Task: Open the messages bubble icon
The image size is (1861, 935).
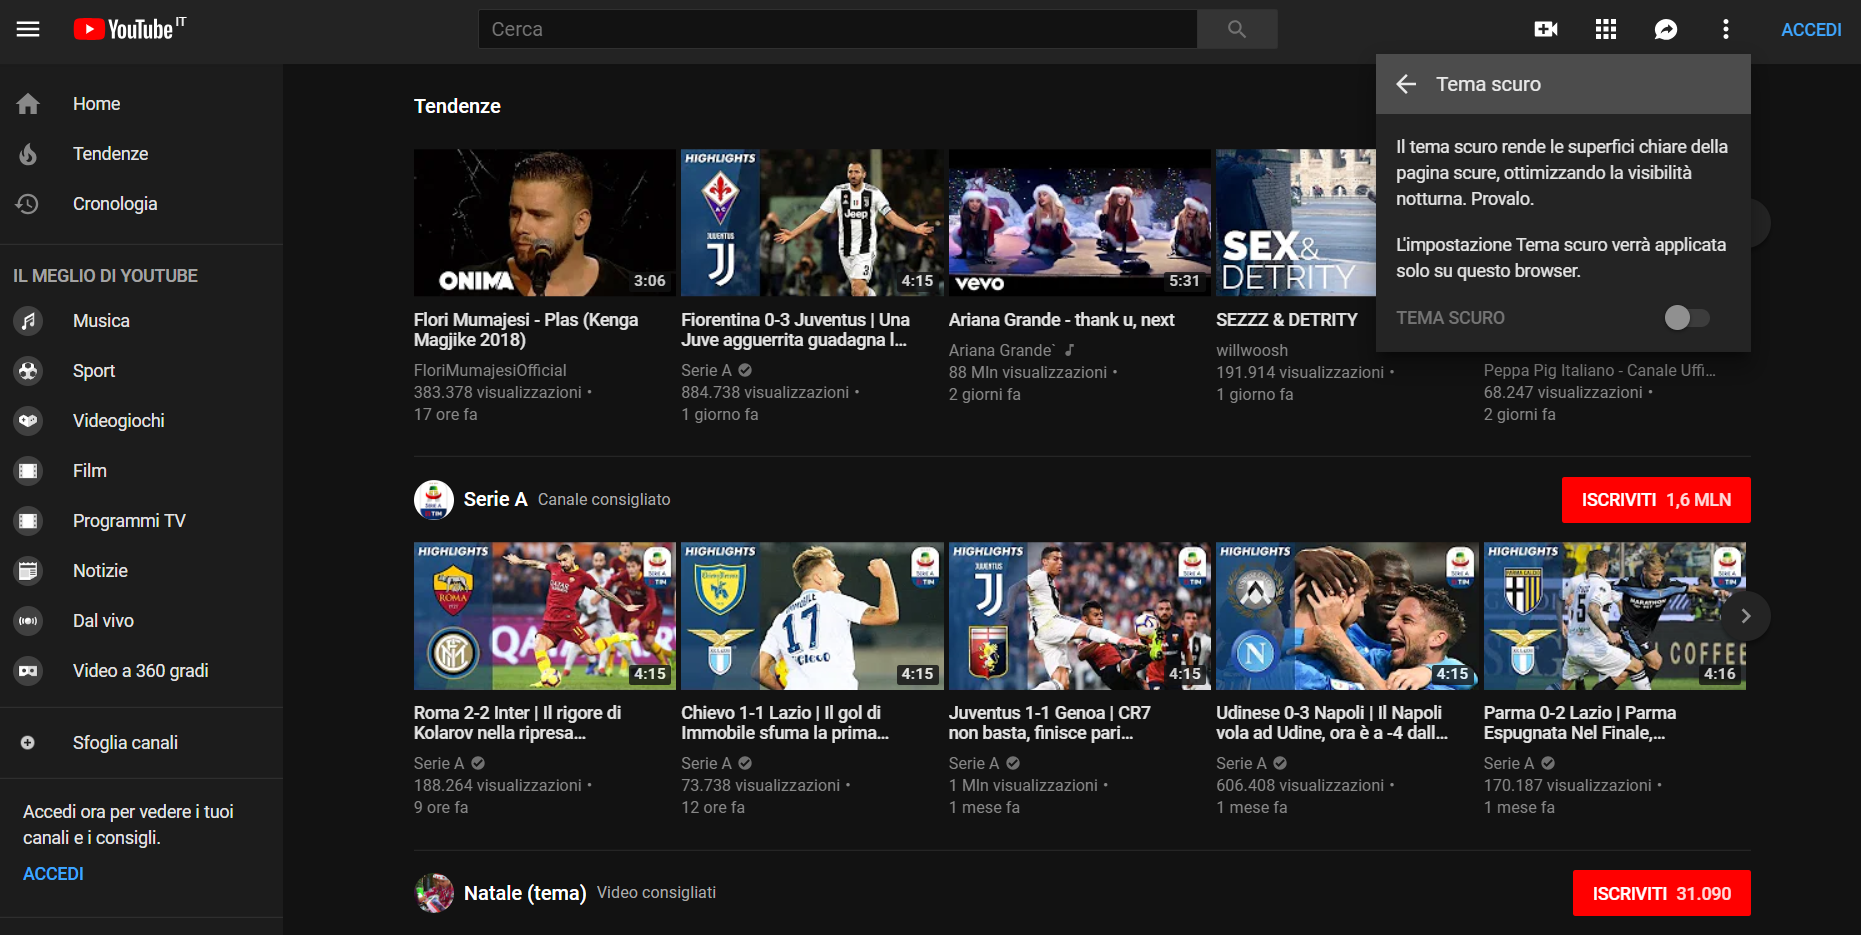Action: pos(1665,29)
